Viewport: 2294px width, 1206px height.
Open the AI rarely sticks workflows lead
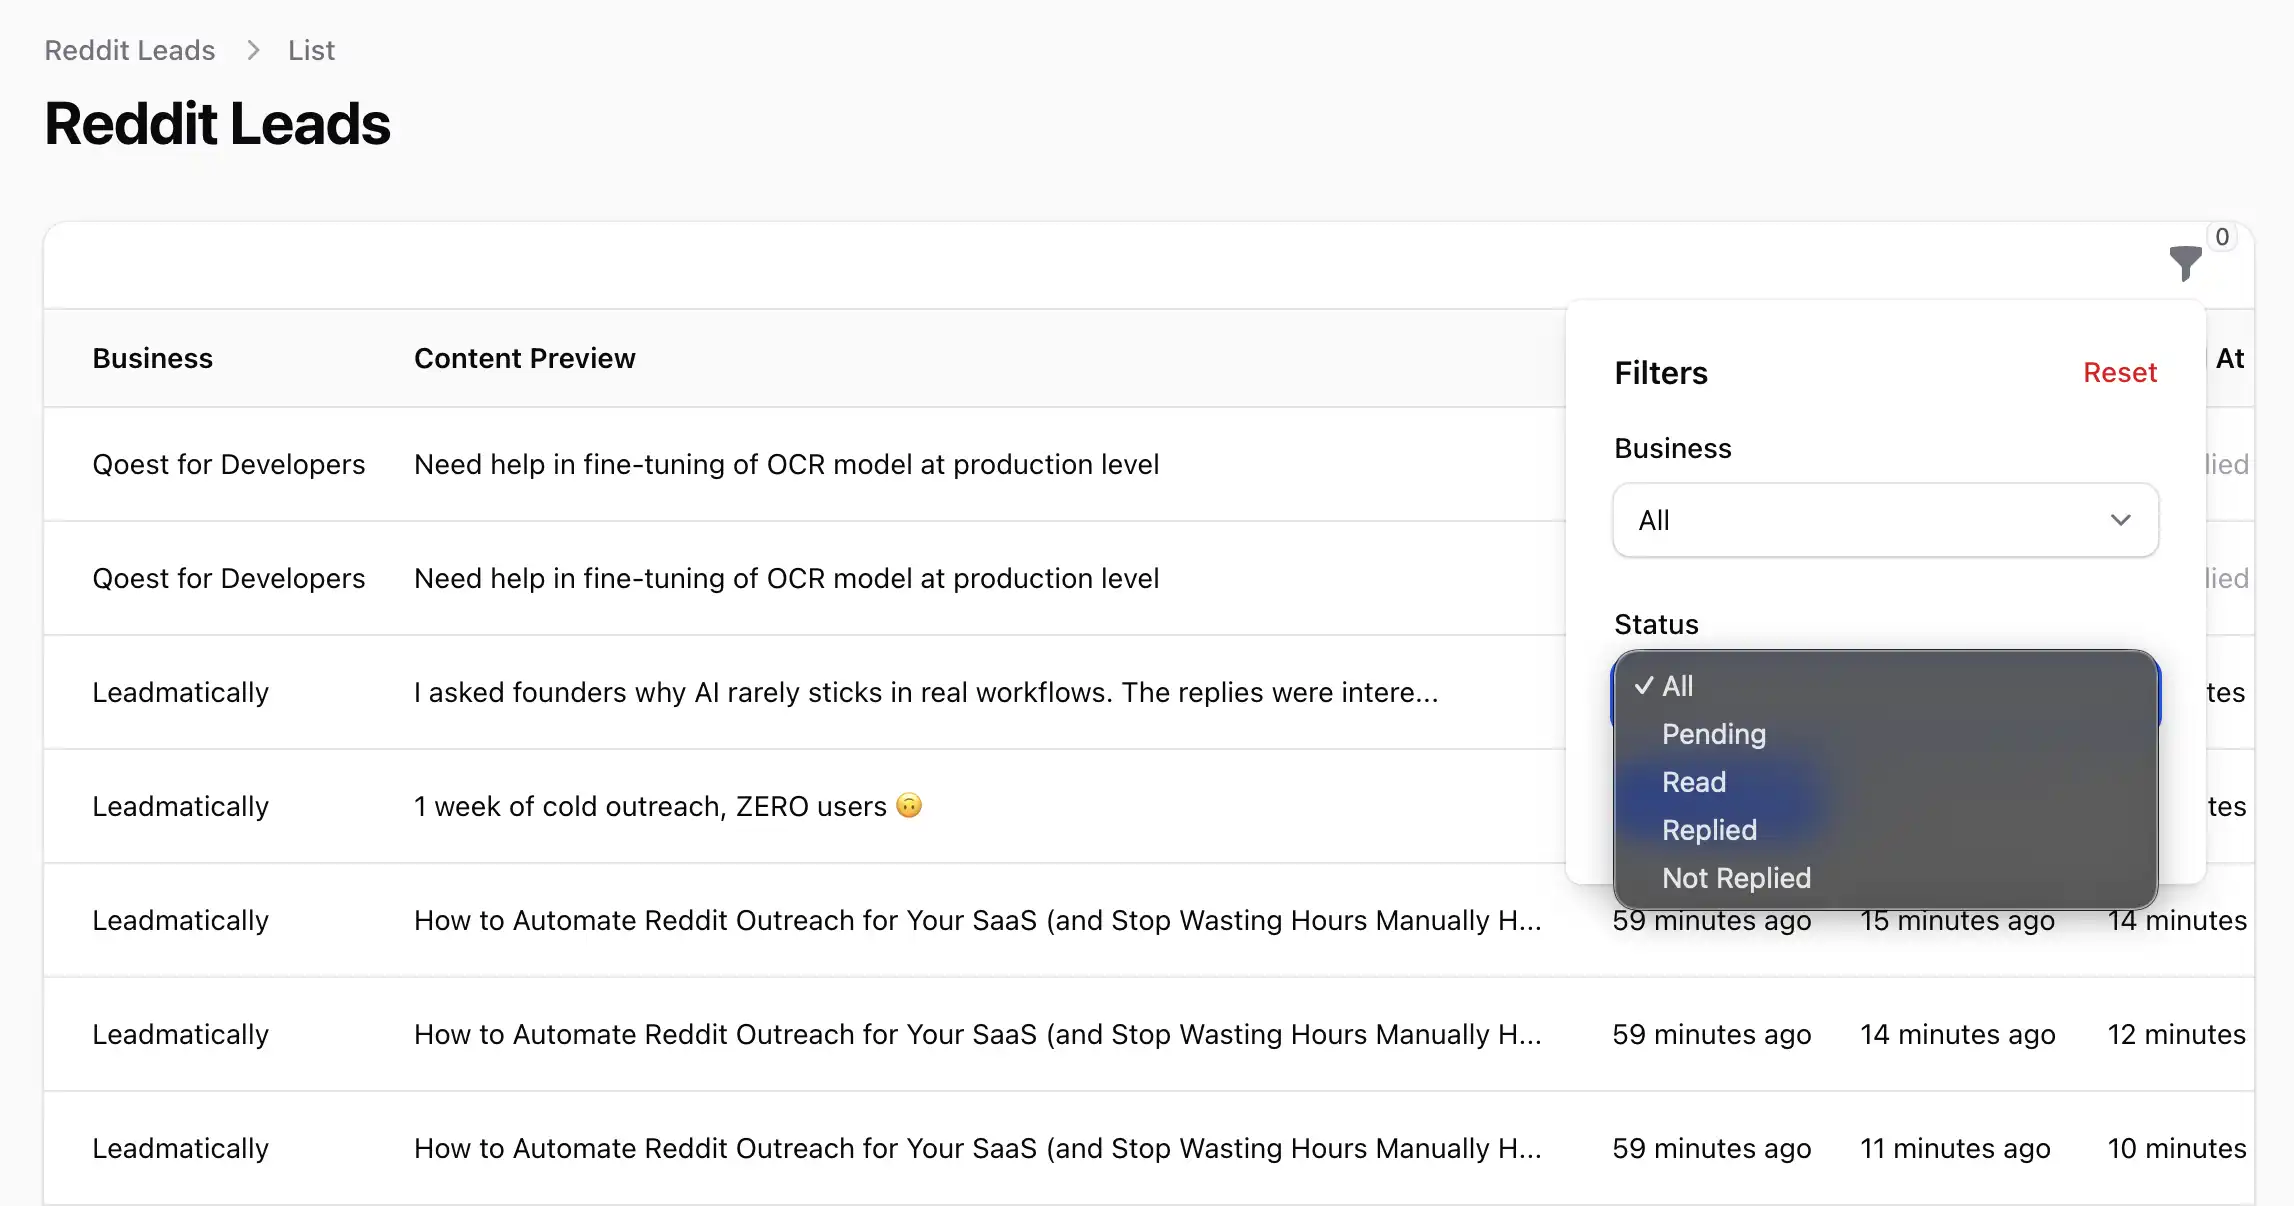[x=925, y=692]
